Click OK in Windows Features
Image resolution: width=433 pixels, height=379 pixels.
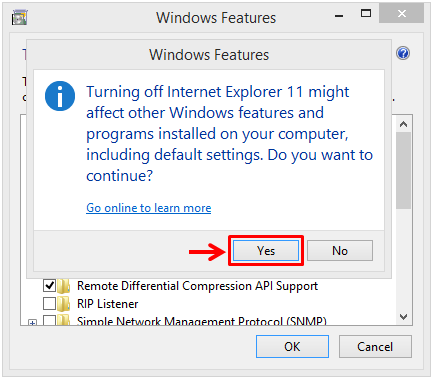[292, 347]
